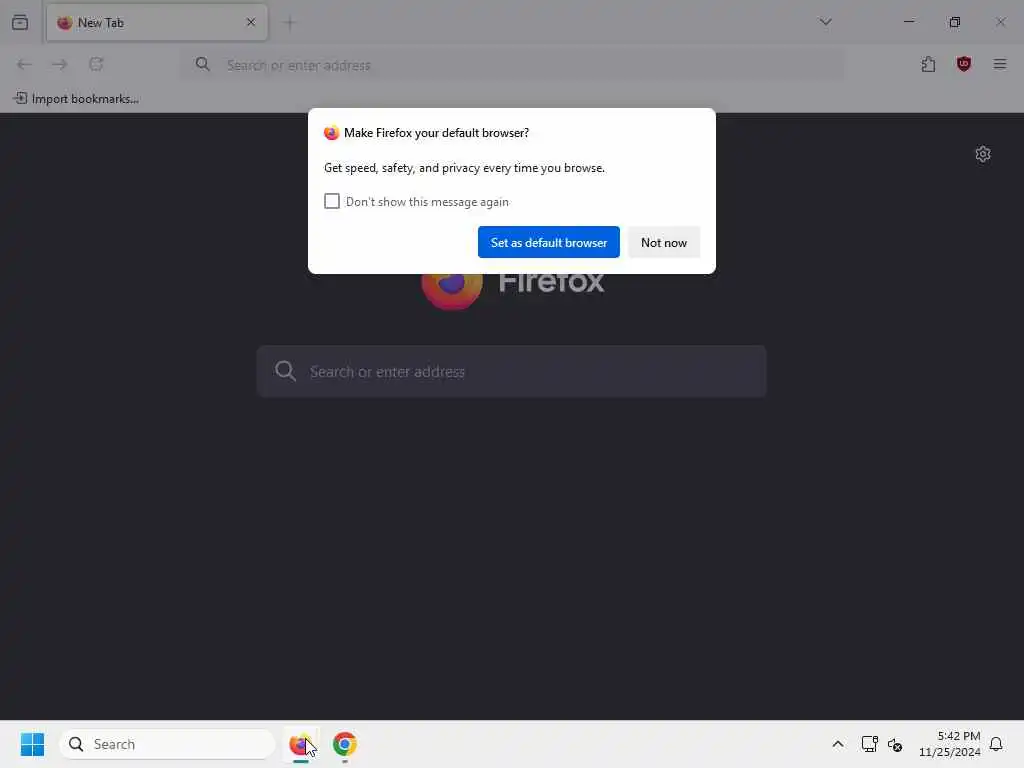Click the Import bookmarks link
Image resolution: width=1024 pixels, height=768 pixels.
coord(76,99)
